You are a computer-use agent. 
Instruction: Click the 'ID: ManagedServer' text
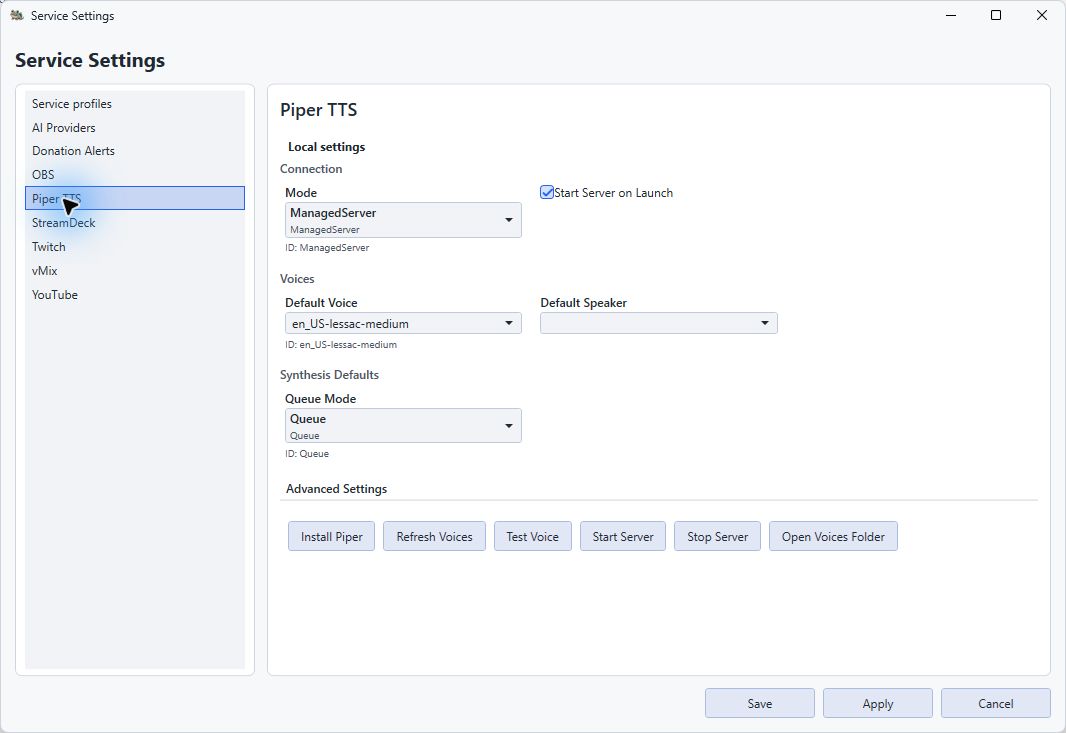tap(327, 248)
